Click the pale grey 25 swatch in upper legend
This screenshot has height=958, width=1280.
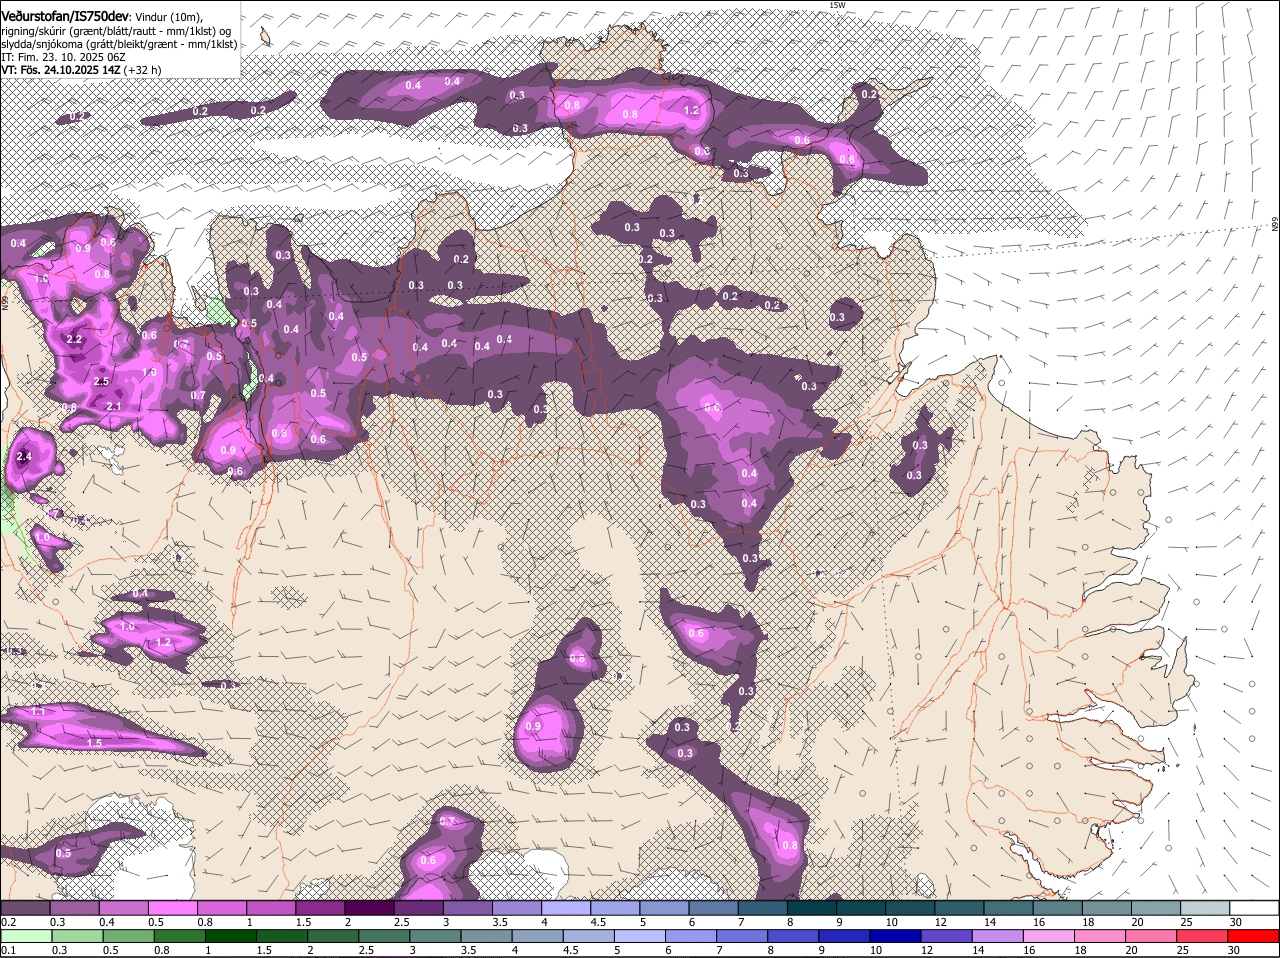[x=1206, y=908]
